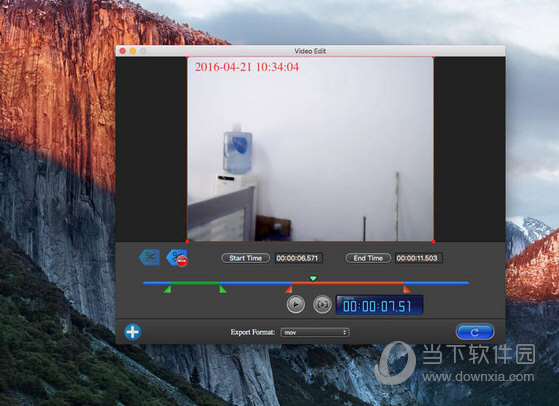The height and width of the screenshot is (406, 559).
Task: Click the scissors cut clip icon
Action: [150, 257]
